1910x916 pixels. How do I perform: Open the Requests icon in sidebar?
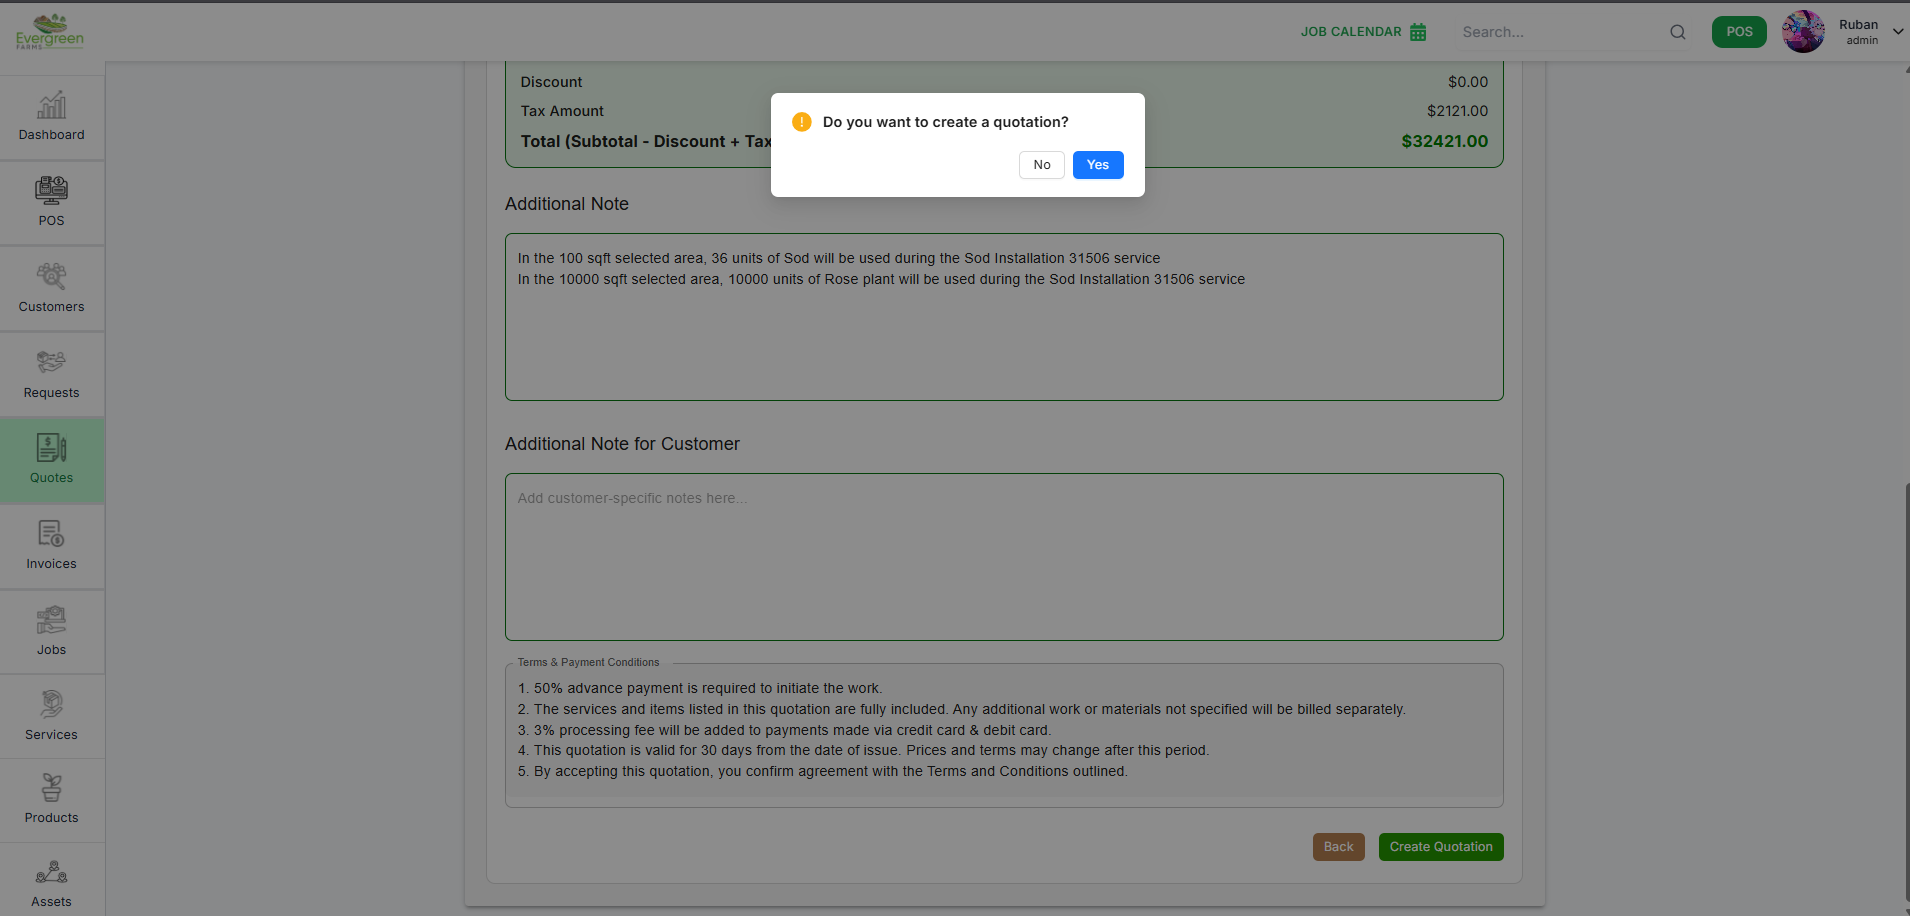(x=51, y=362)
